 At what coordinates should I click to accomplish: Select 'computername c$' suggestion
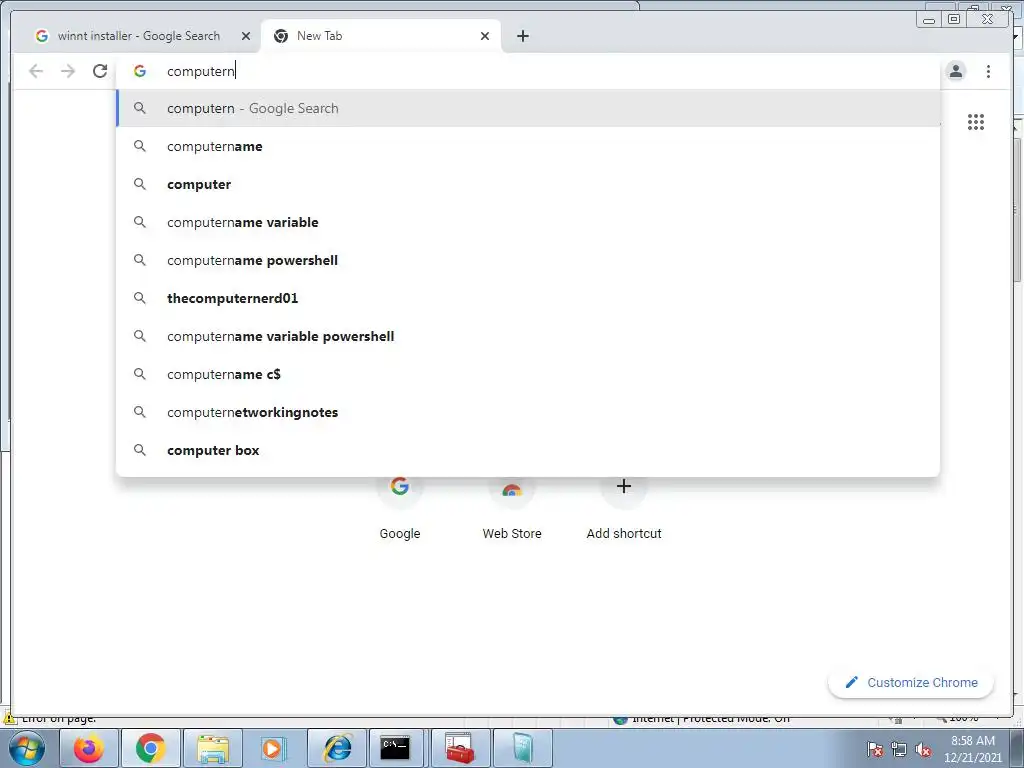(x=528, y=374)
